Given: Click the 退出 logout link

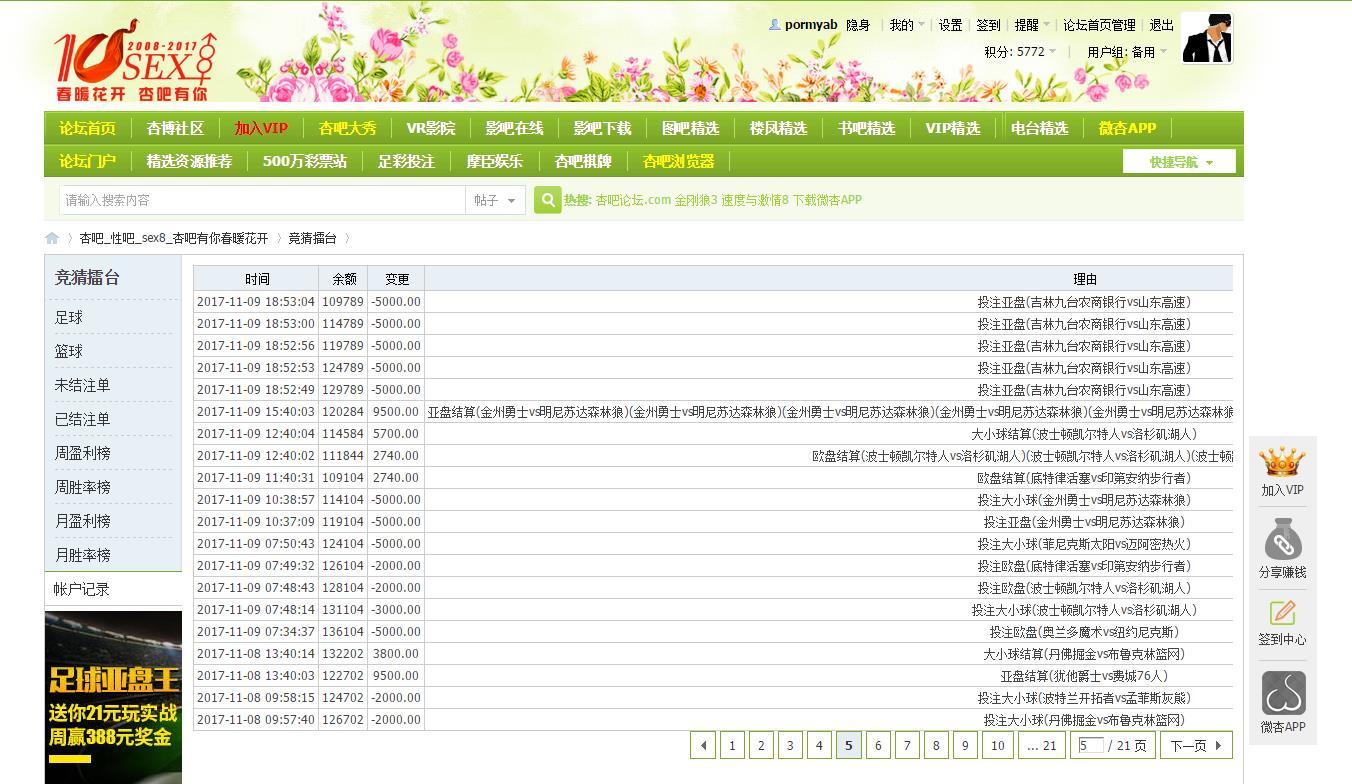Looking at the screenshot, I should coord(1161,25).
